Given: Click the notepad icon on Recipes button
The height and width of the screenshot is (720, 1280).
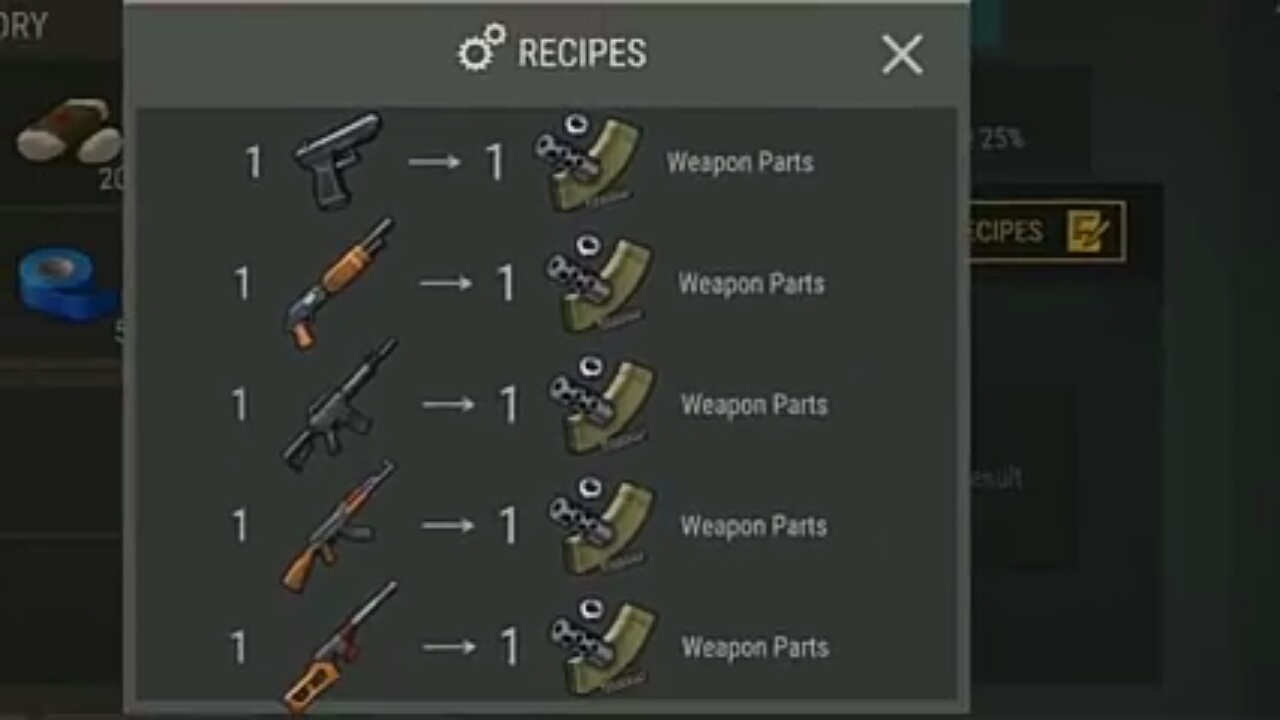Looking at the screenshot, I should tap(1087, 232).
